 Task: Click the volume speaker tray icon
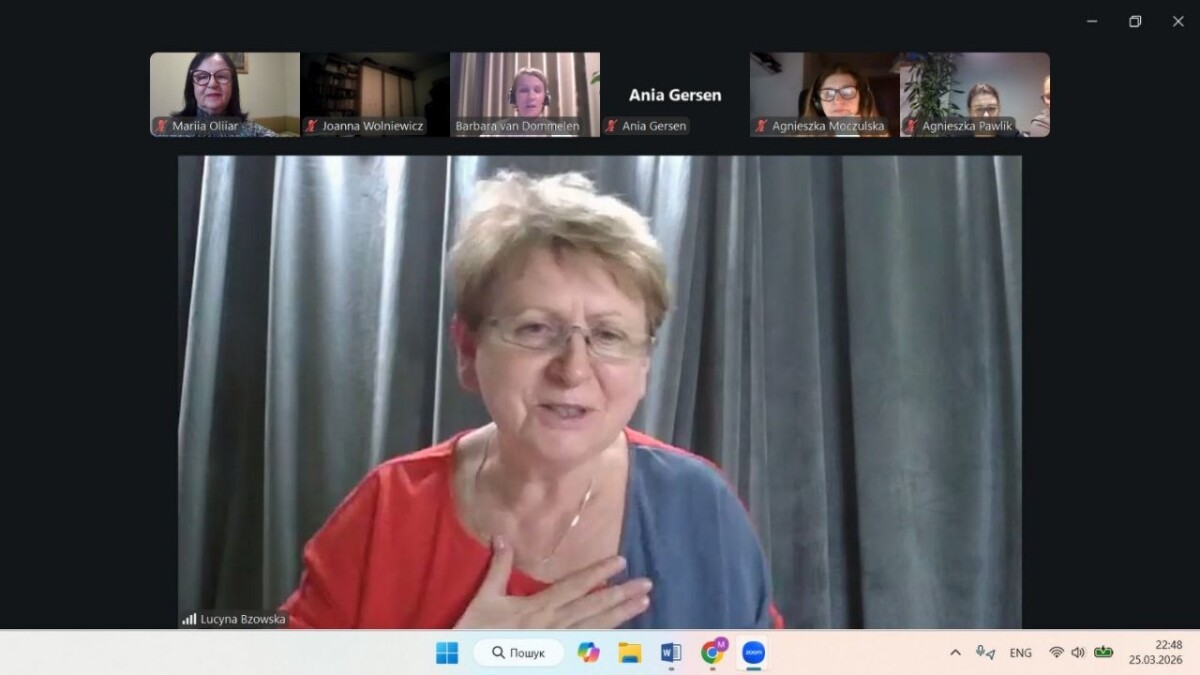coord(1078,652)
